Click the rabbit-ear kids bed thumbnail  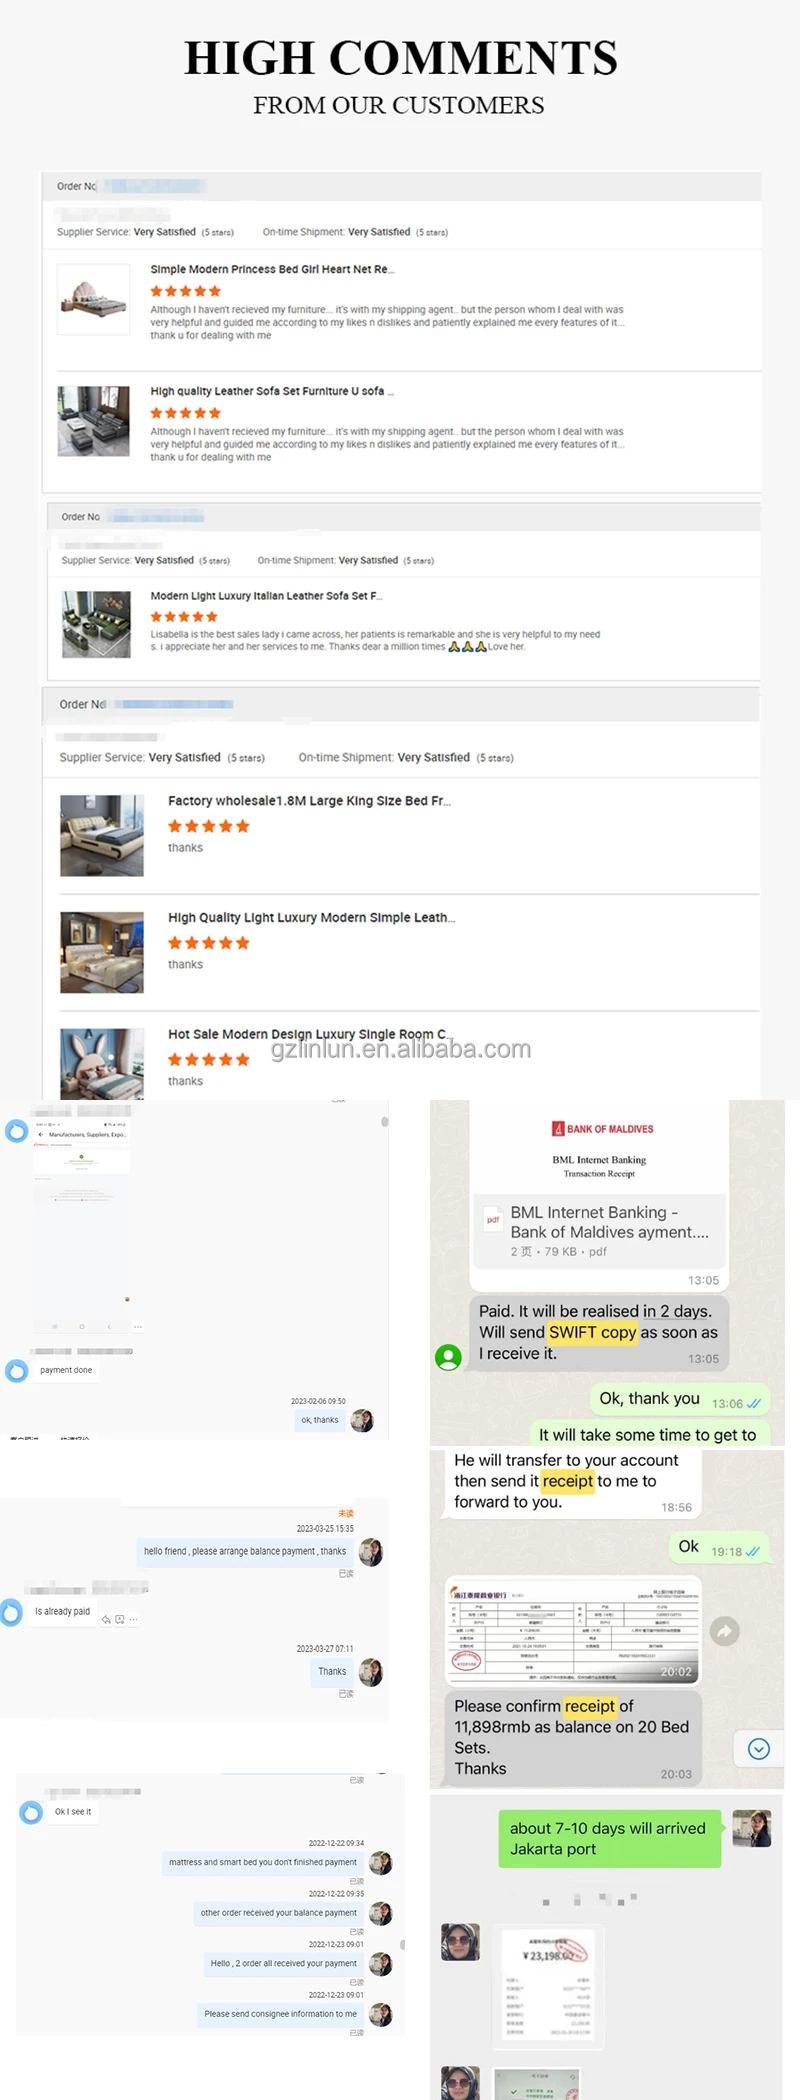tap(102, 1064)
